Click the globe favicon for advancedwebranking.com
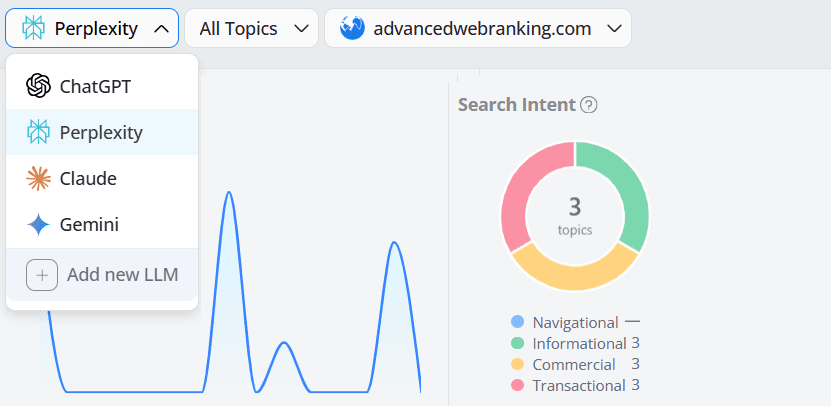The image size is (831, 406). (352, 28)
